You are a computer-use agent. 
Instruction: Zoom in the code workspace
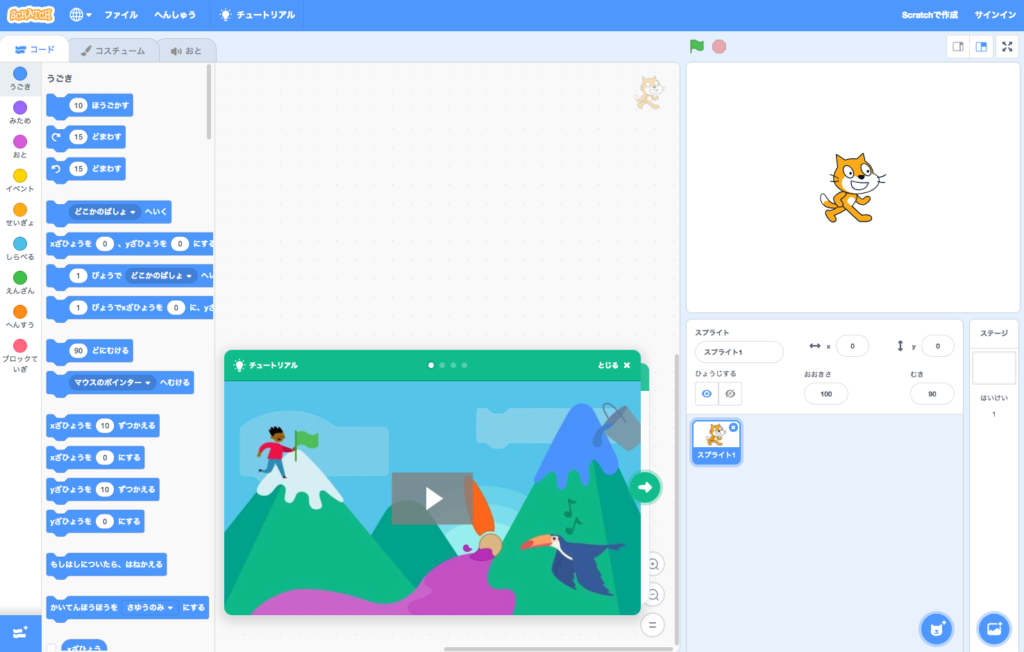point(653,564)
